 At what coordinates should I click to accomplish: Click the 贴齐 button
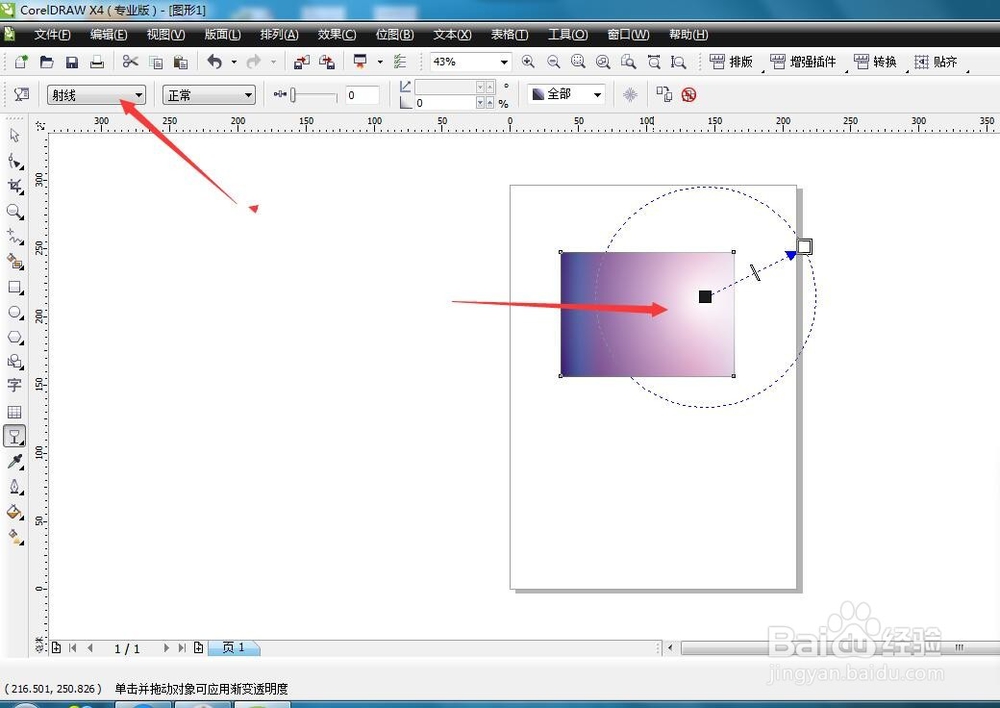936,62
